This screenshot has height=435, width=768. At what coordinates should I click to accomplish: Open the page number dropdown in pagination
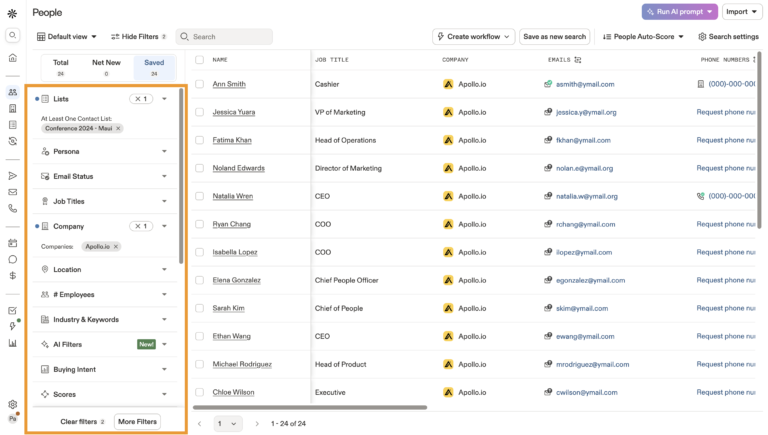click(228, 424)
